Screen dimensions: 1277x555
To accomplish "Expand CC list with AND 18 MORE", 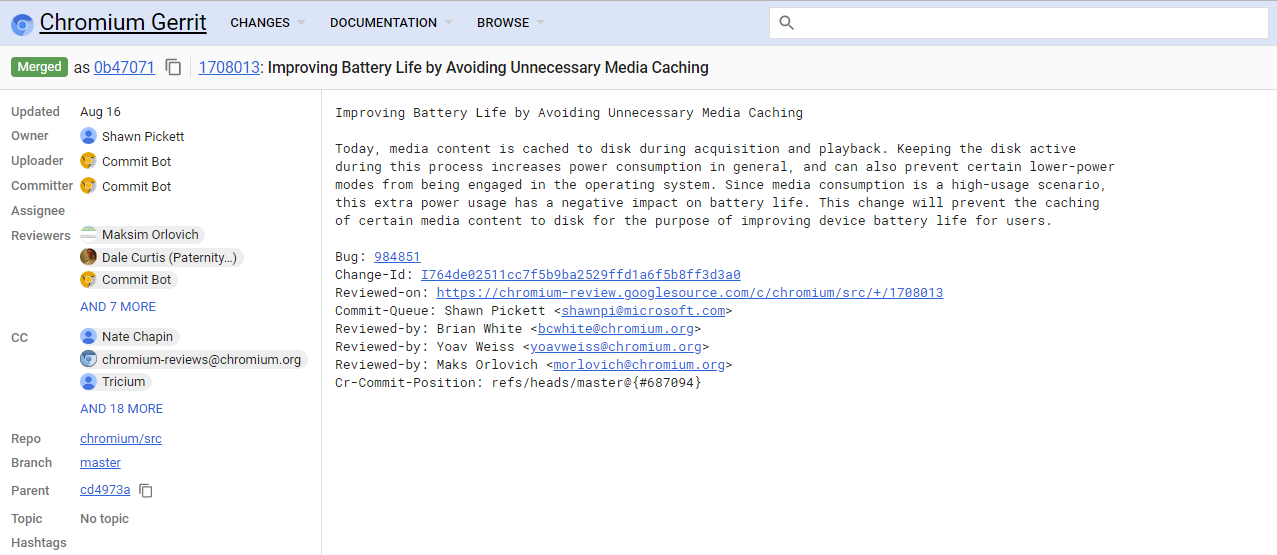I will [x=121, y=409].
